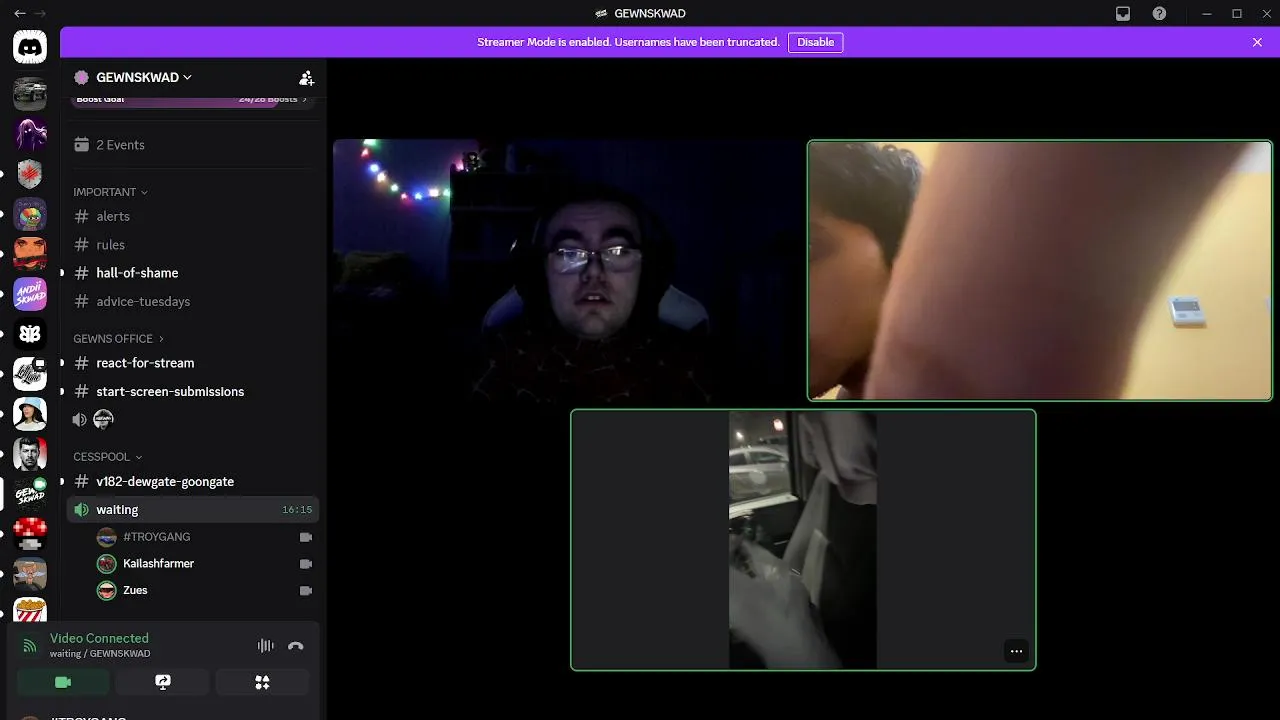Click the calendar icon beside 2 Events
The width and height of the screenshot is (1280, 720).
click(x=82, y=145)
